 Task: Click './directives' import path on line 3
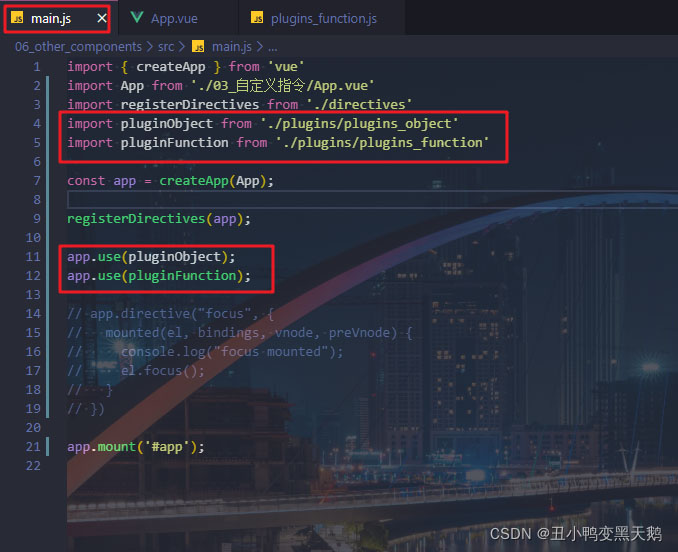[359, 105]
